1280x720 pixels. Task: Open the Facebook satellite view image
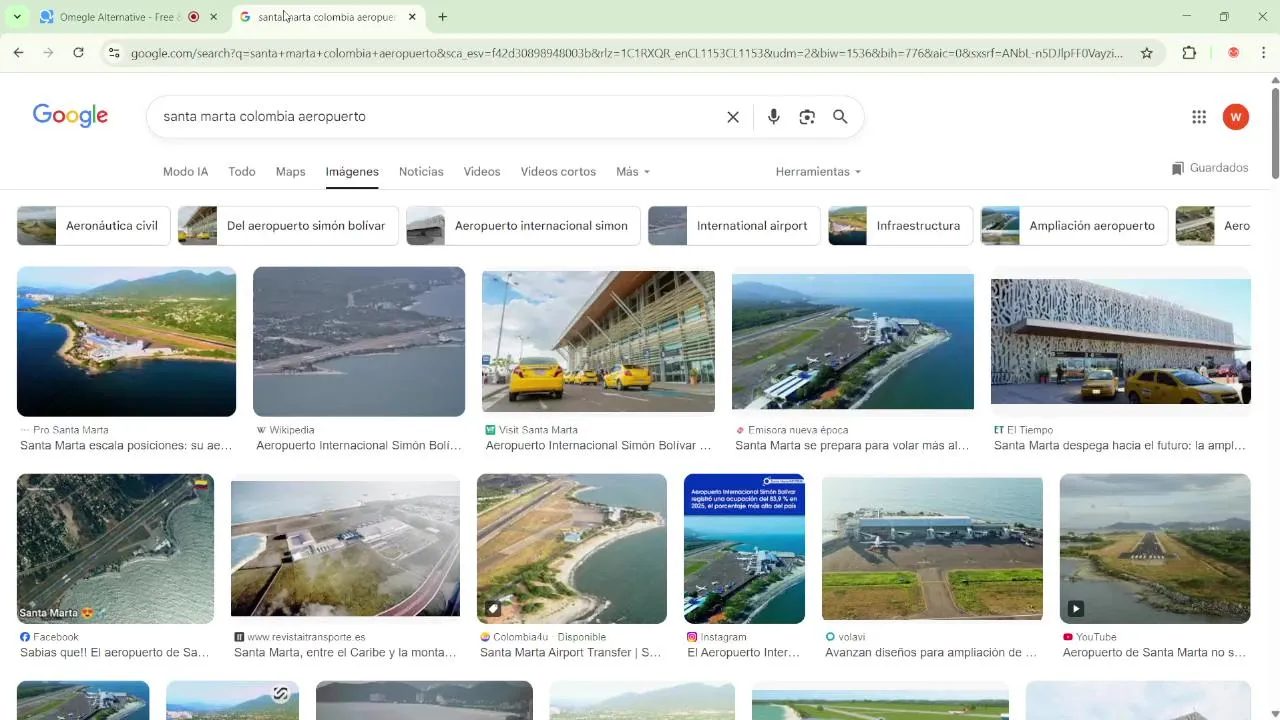(x=115, y=549)
